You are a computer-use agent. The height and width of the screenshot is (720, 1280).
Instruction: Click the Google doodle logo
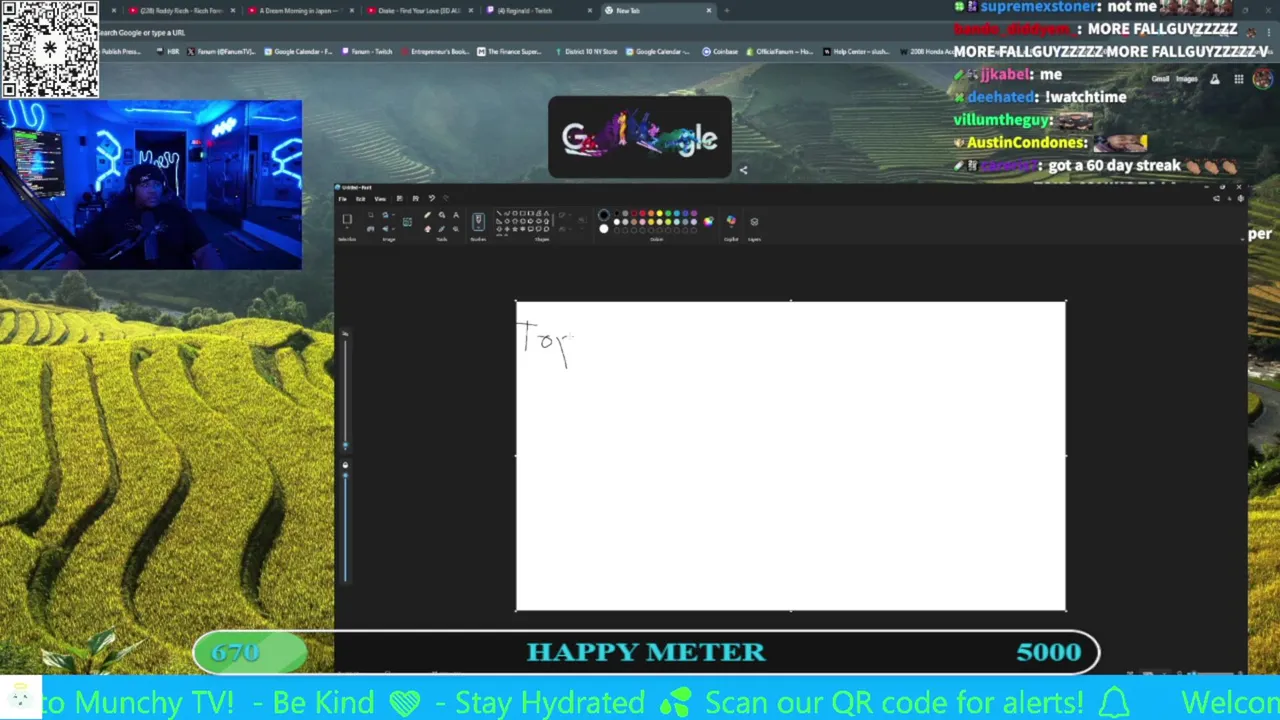tap(640, 137)
